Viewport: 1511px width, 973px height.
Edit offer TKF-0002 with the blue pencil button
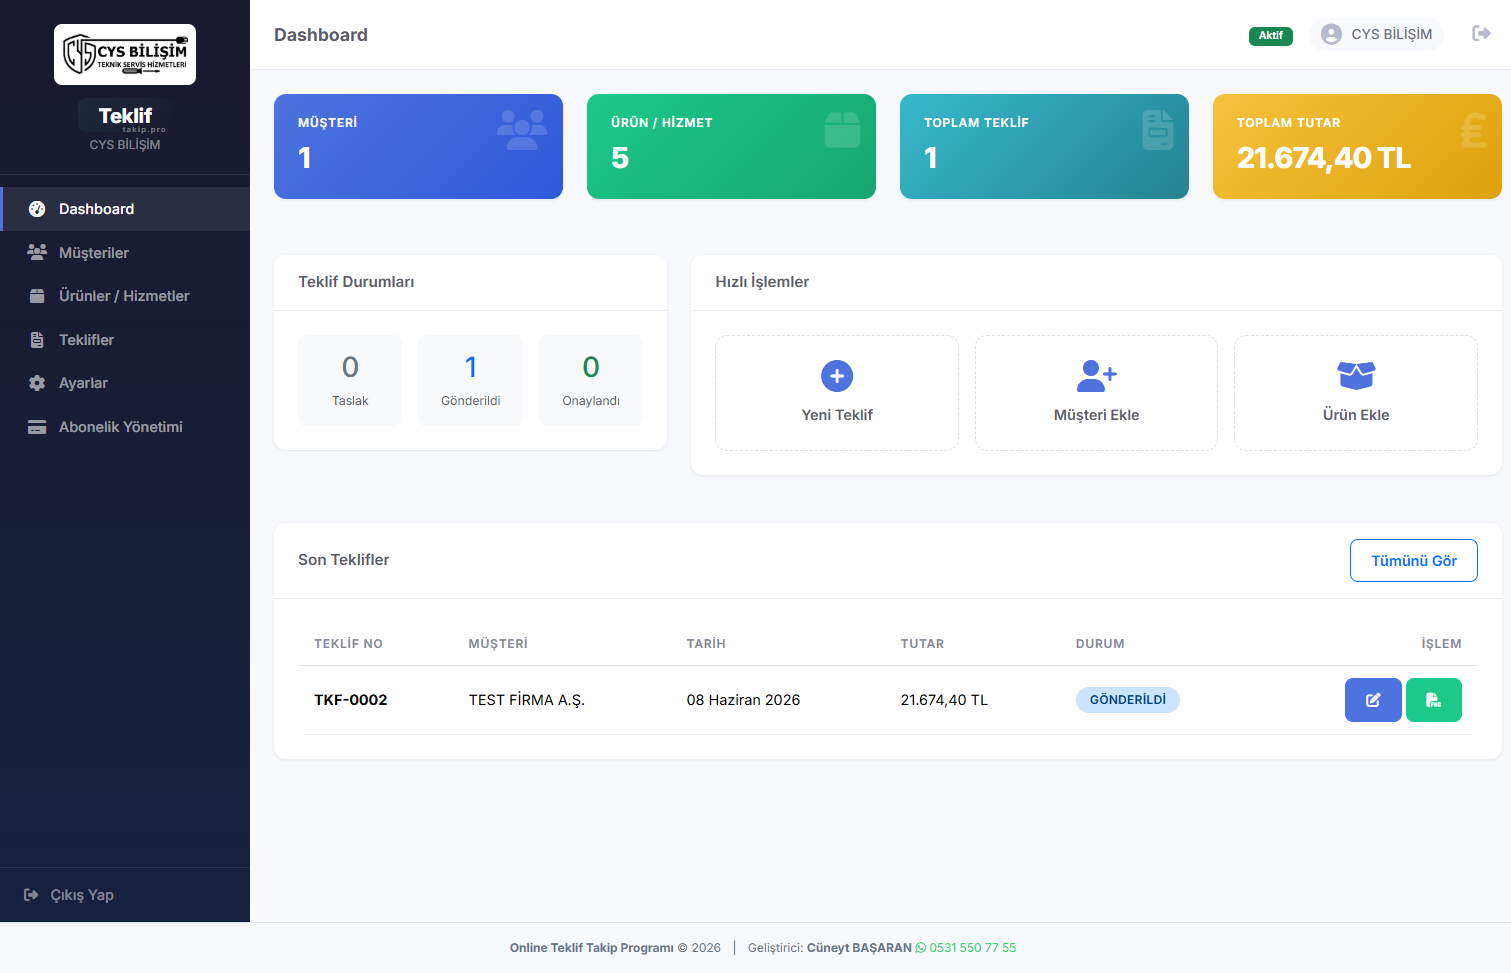coord(1373,700)
